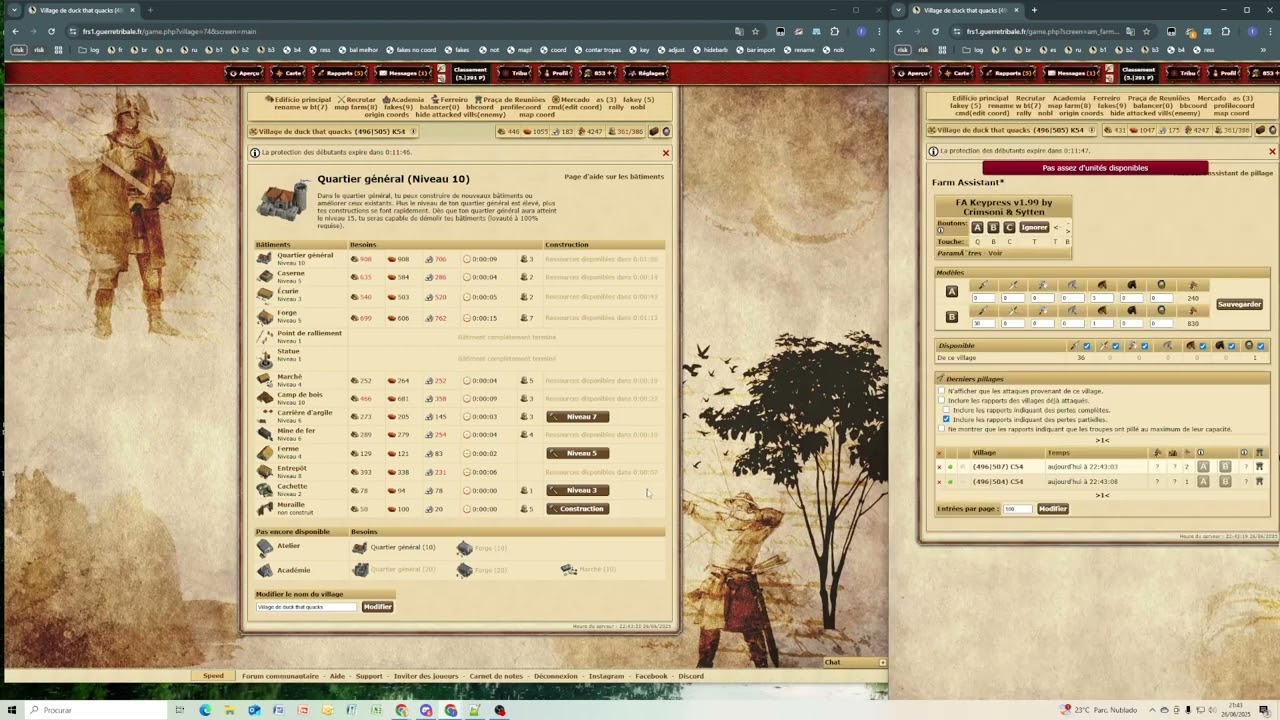Click village name input field
This screenshot has width=1280, height=720.
coord(306,607)
